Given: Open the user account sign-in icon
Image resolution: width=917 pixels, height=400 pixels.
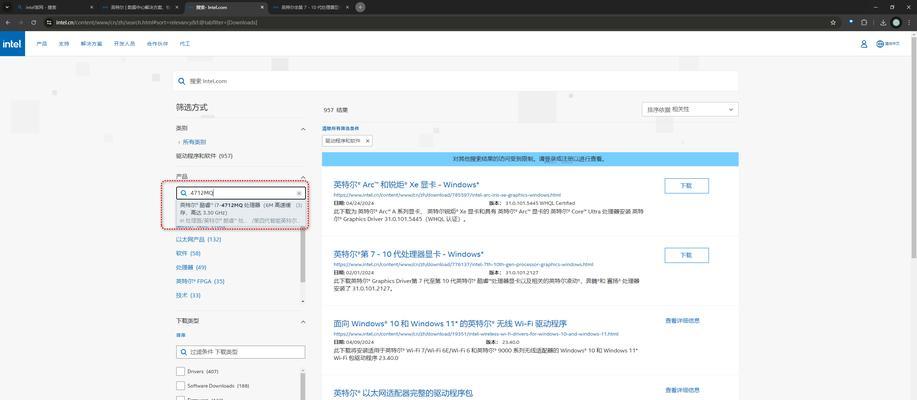Looking at the screenshot, I should (x=864, y=44).
